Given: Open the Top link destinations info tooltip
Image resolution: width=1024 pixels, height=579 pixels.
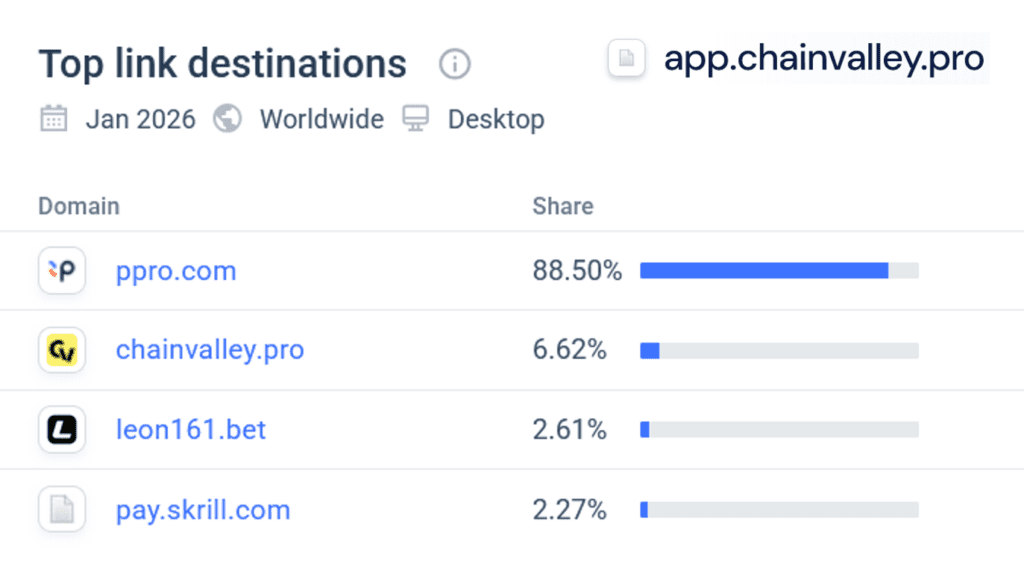Looking at the screenshot, I should pyautogui.click(x=454, y=64).
